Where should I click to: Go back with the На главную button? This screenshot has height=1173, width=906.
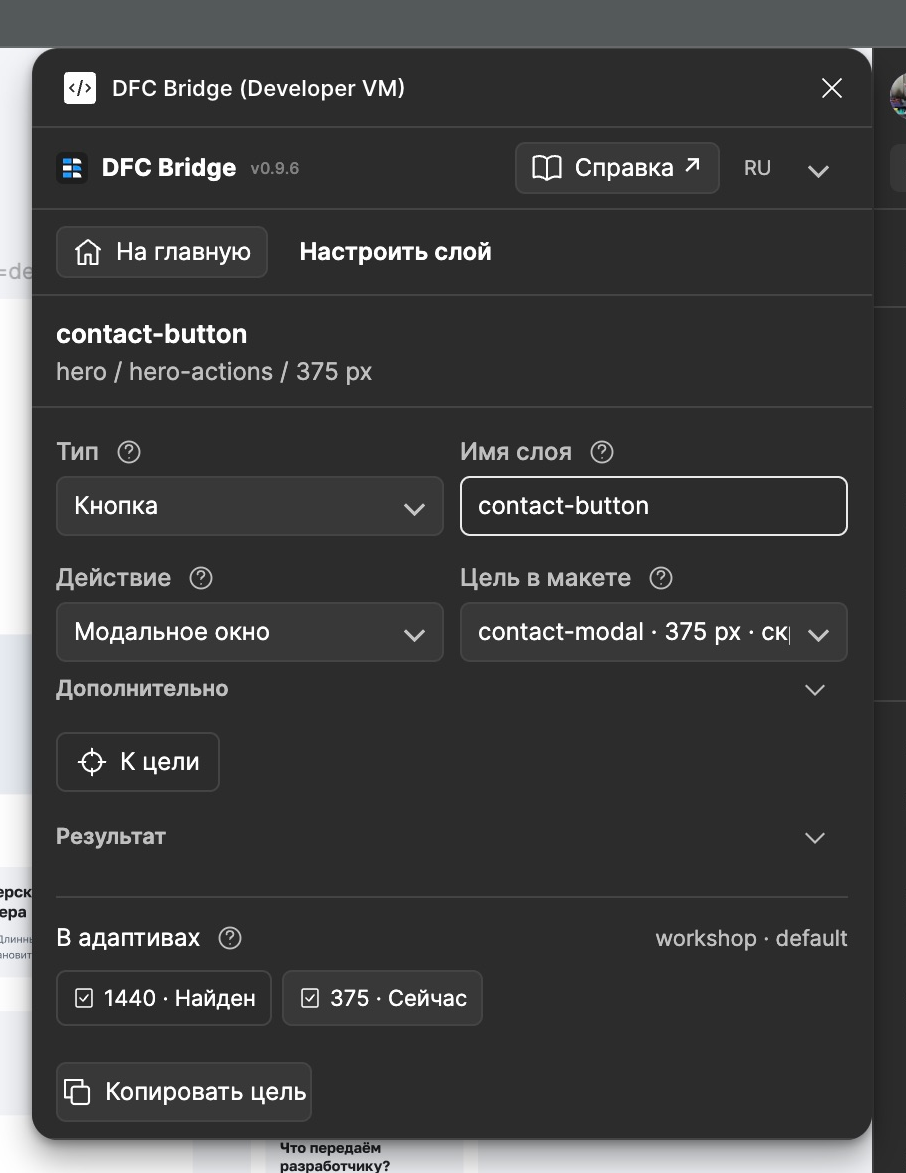pyautogui.click(x=162, y=252)
